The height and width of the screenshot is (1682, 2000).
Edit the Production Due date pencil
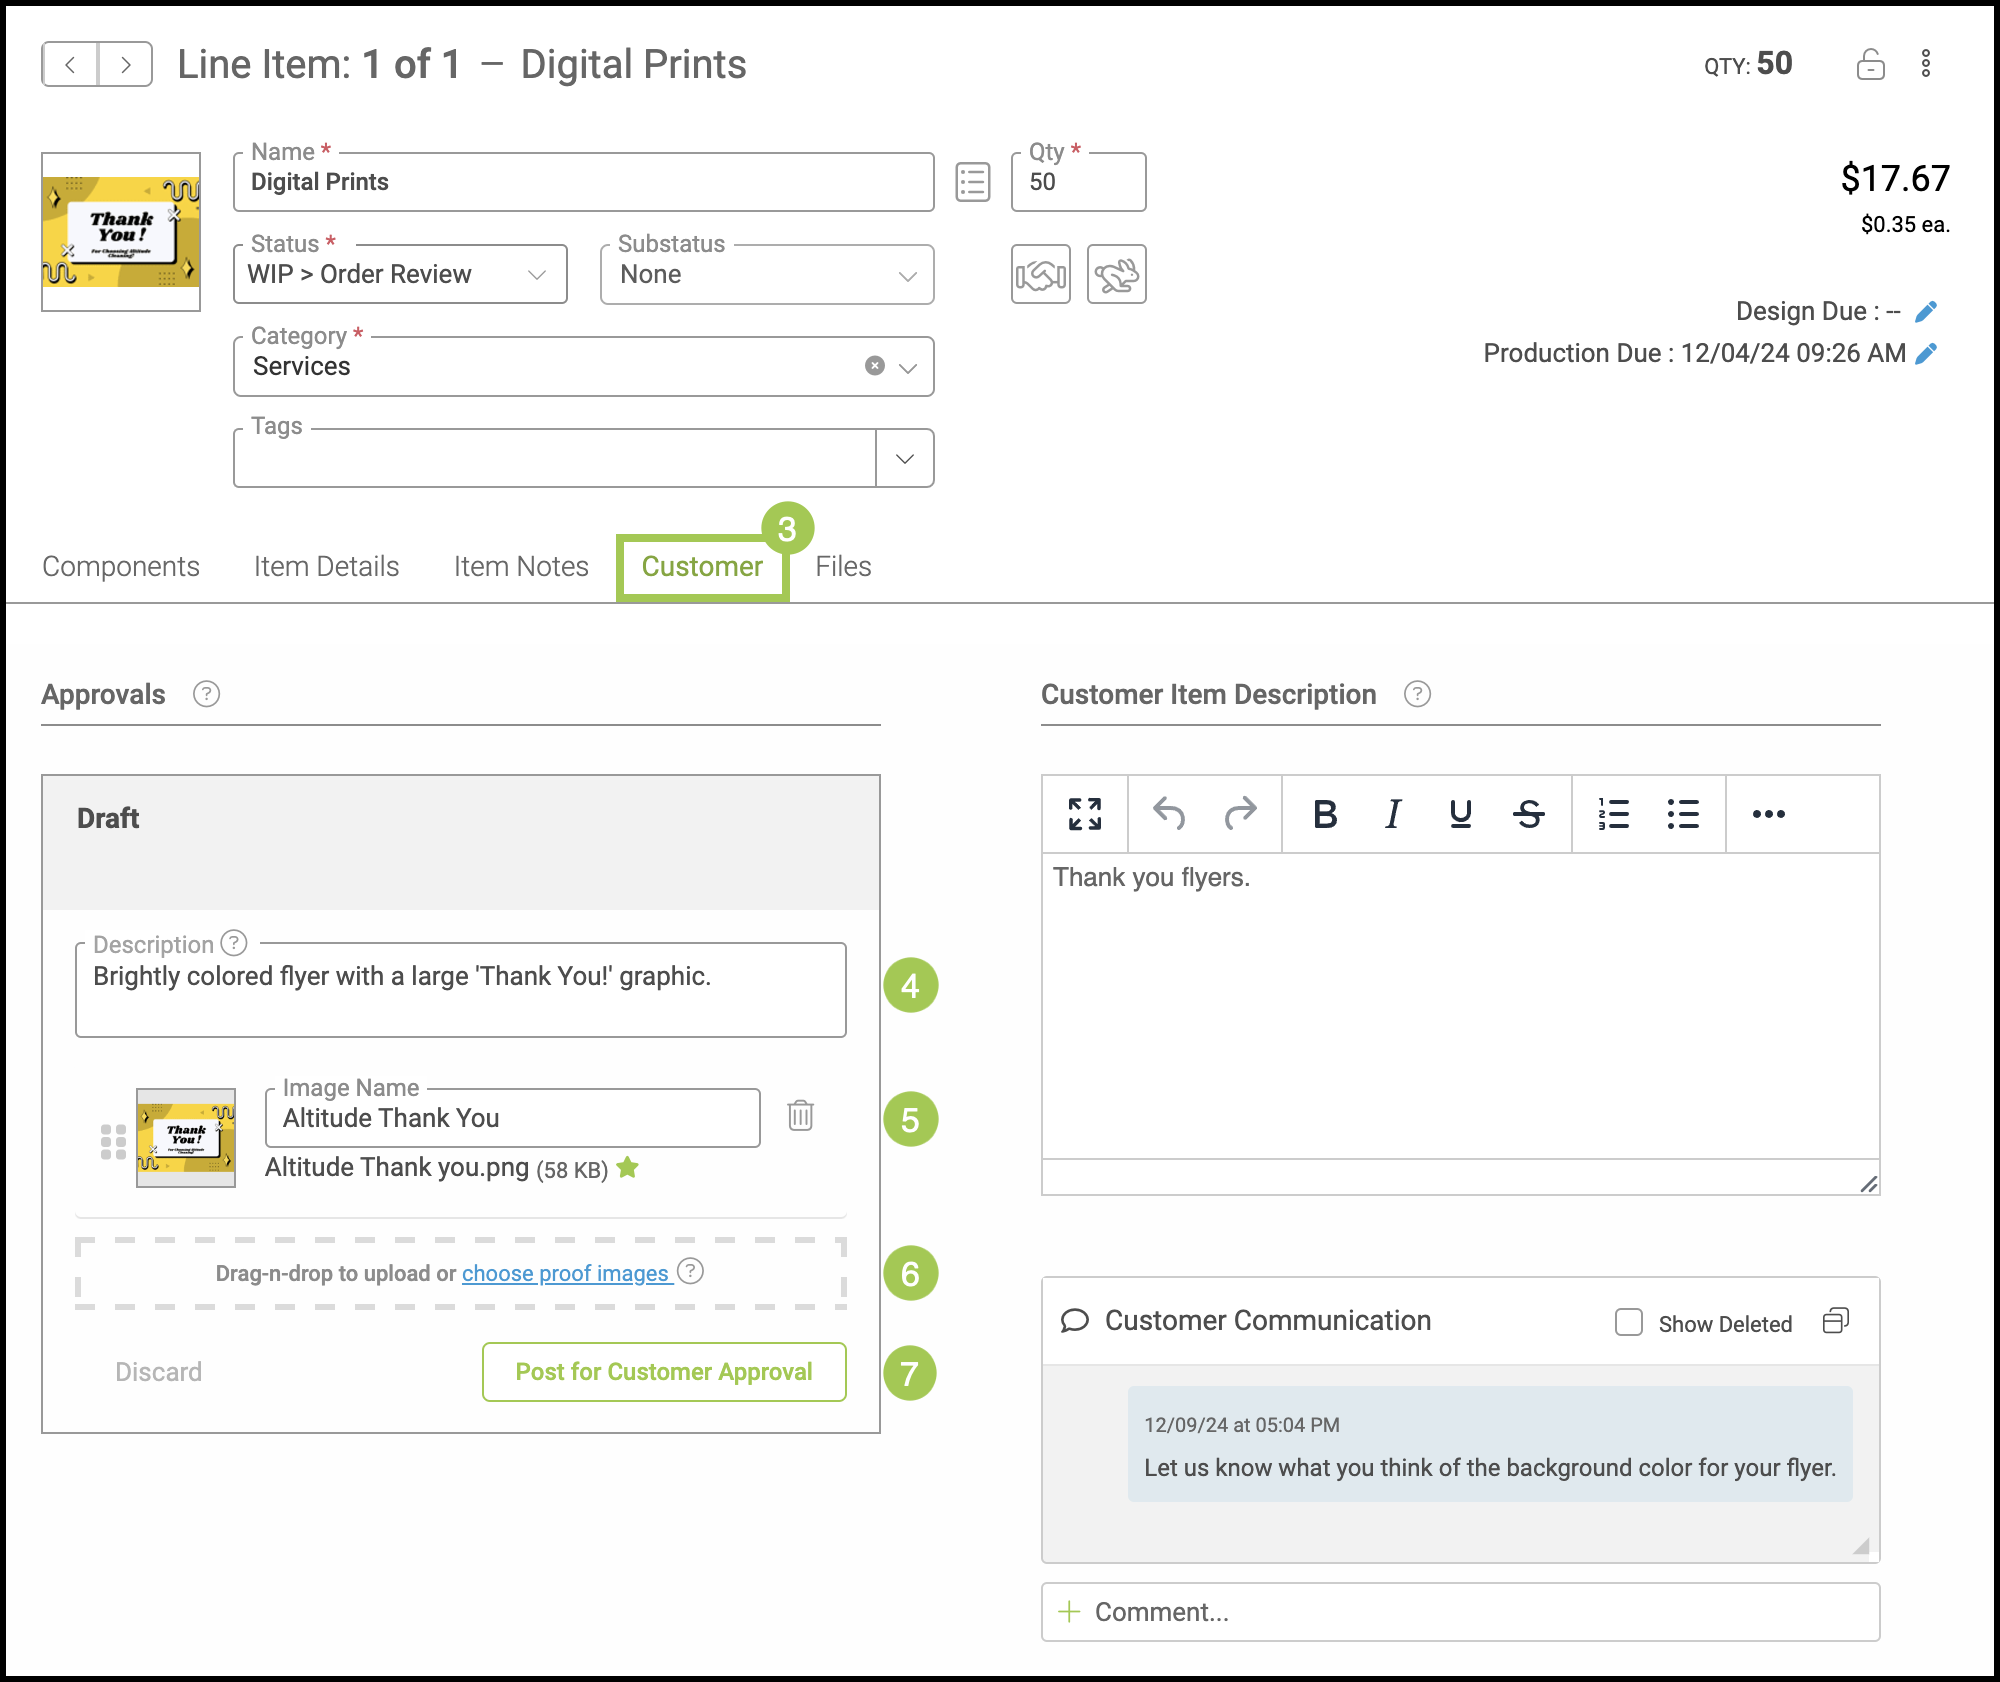click(x=1926, y=353)
